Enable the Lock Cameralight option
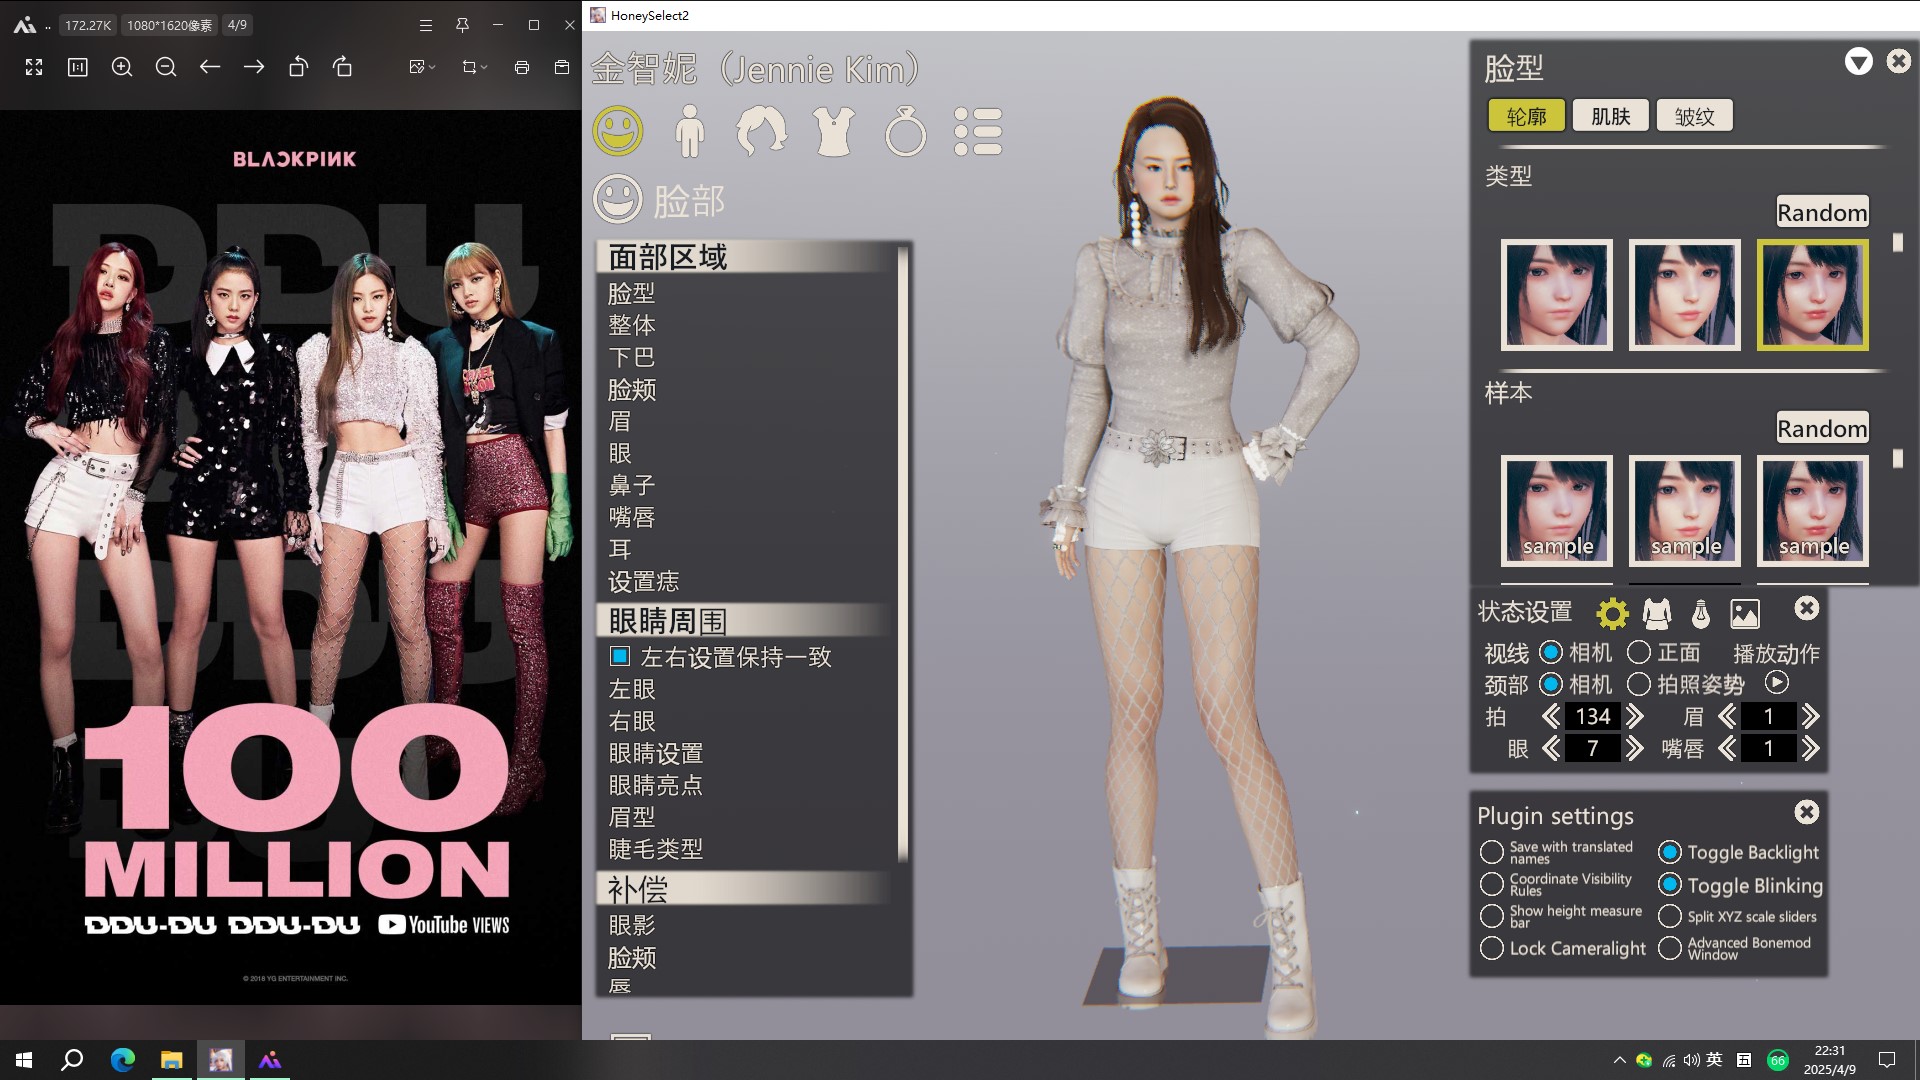Image resolution: width=1920 pixels, height=1080 pixels. tap(1492, 948)
